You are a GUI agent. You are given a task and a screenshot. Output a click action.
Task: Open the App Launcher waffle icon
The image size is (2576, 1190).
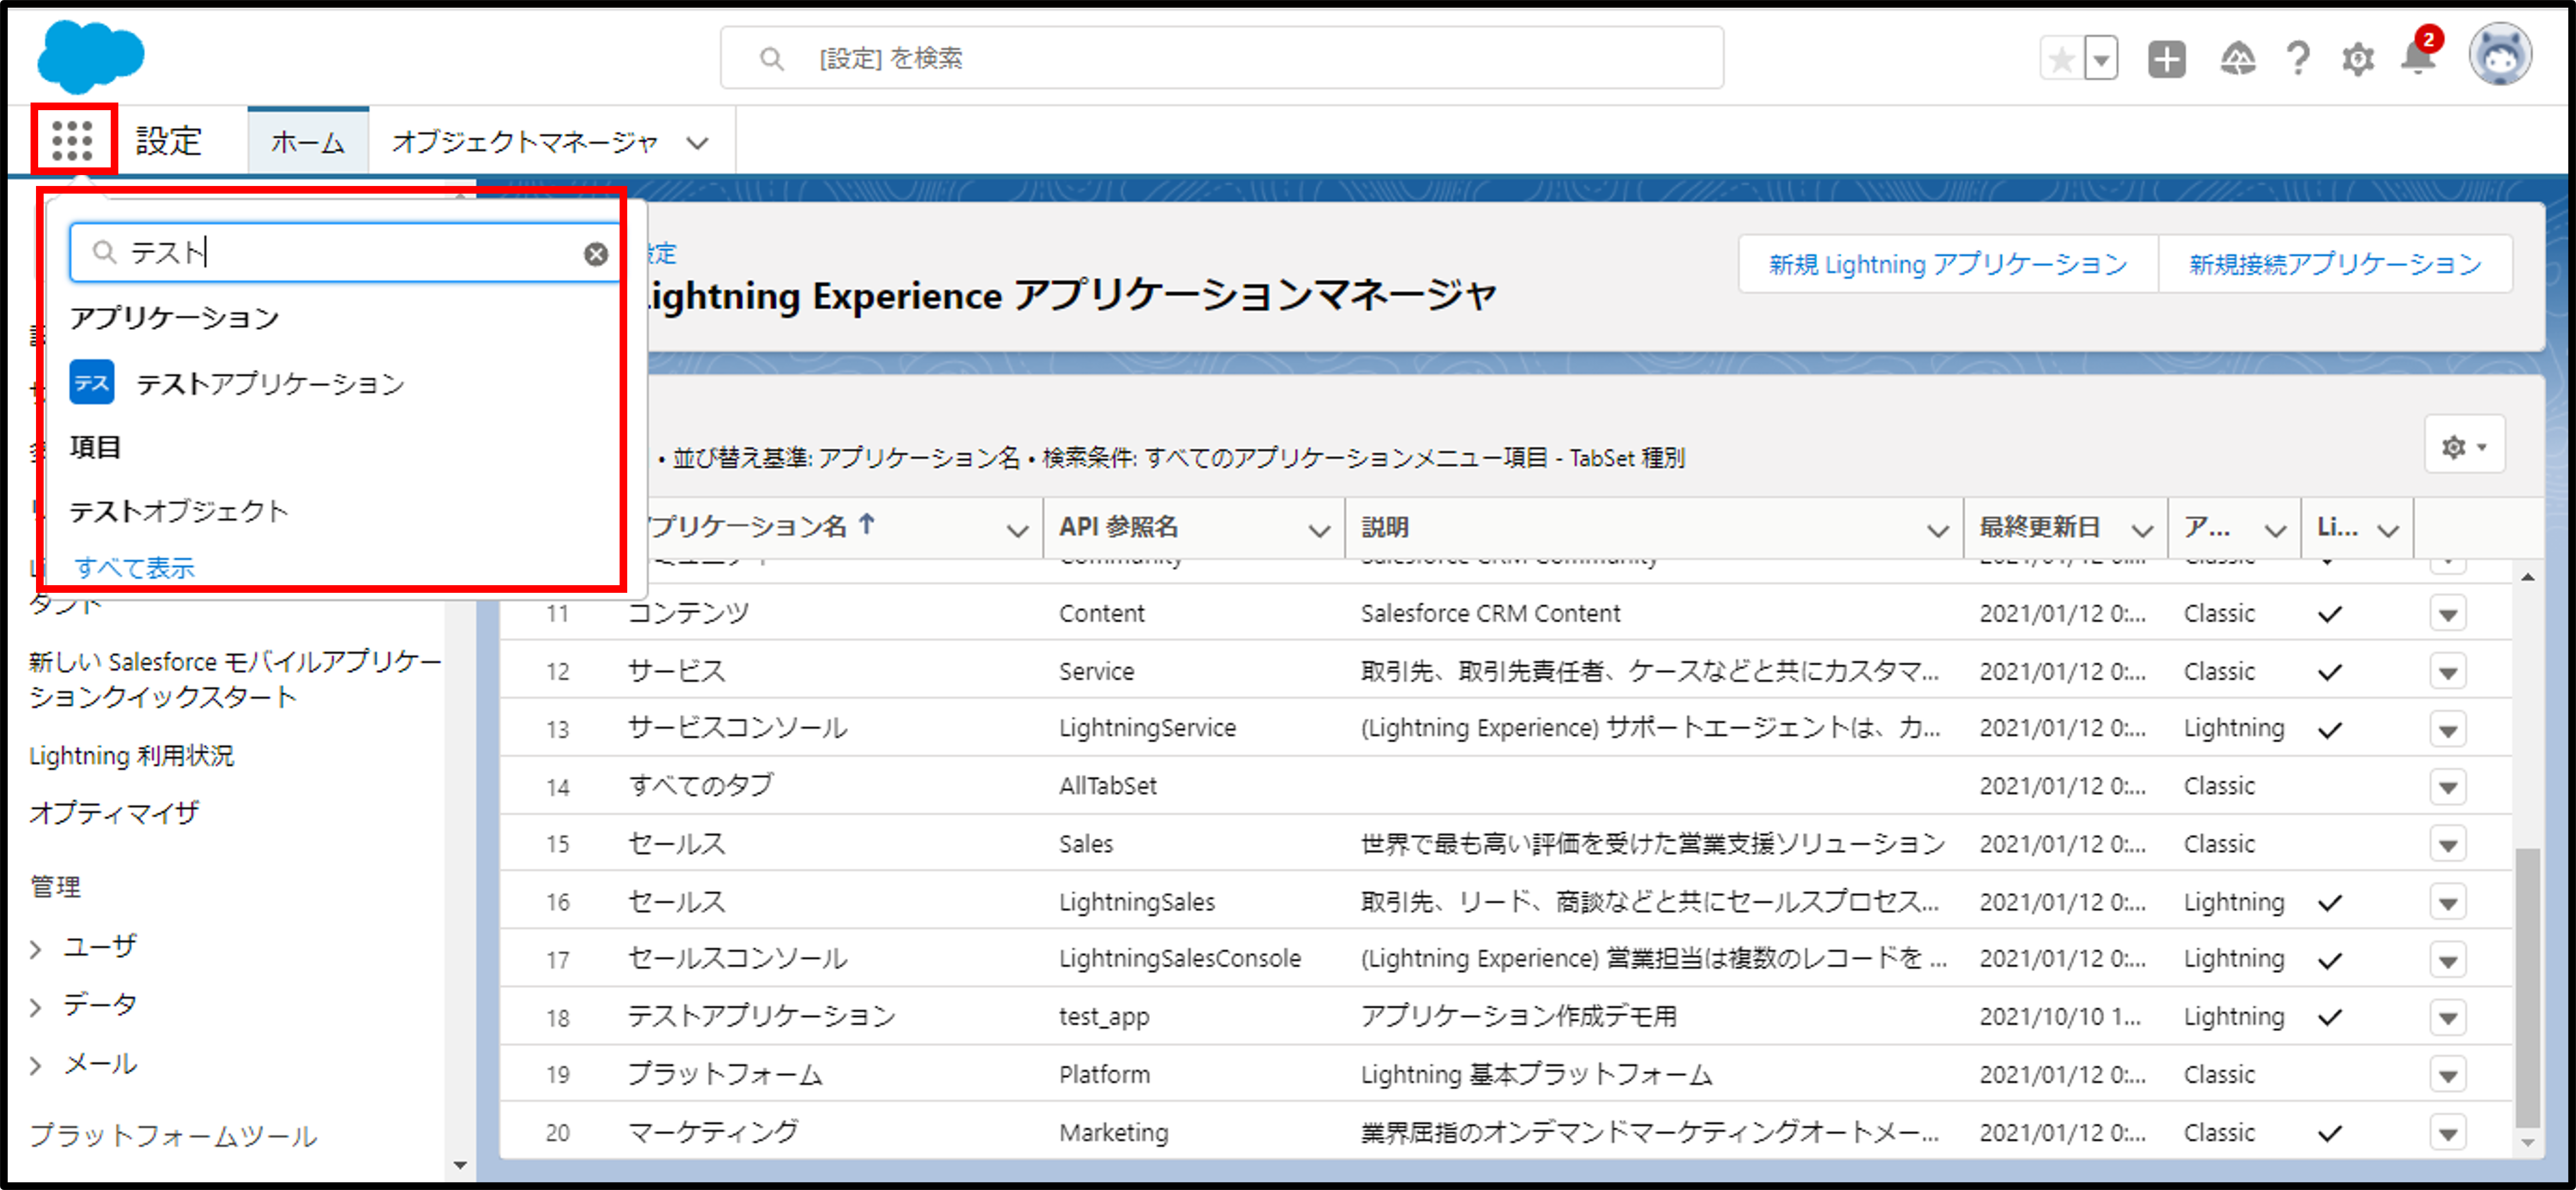tap(72, 140)
